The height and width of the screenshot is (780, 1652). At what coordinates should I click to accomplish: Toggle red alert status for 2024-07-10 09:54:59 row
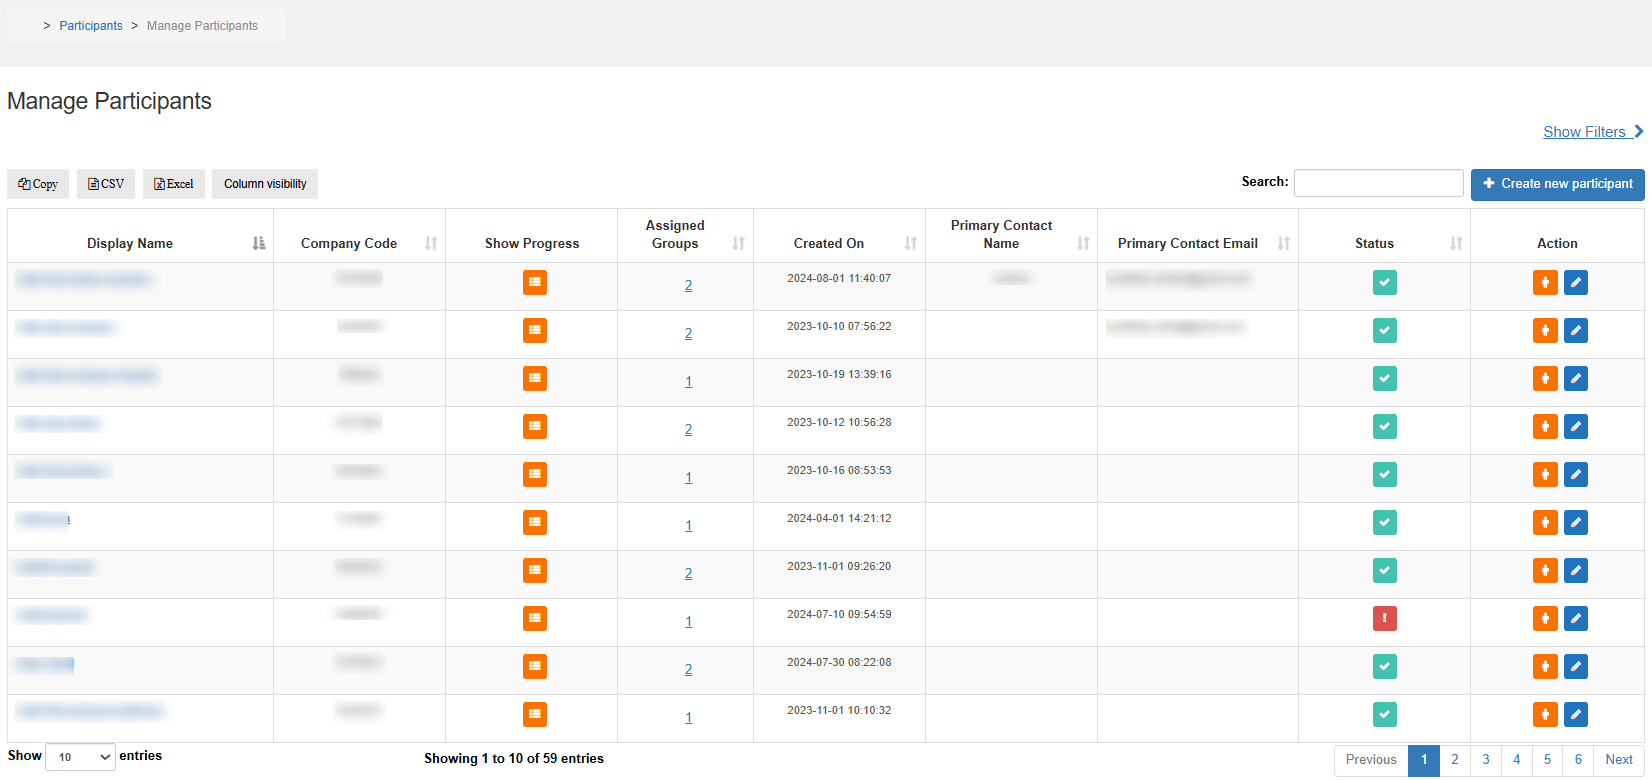(x=1385, y=619)
